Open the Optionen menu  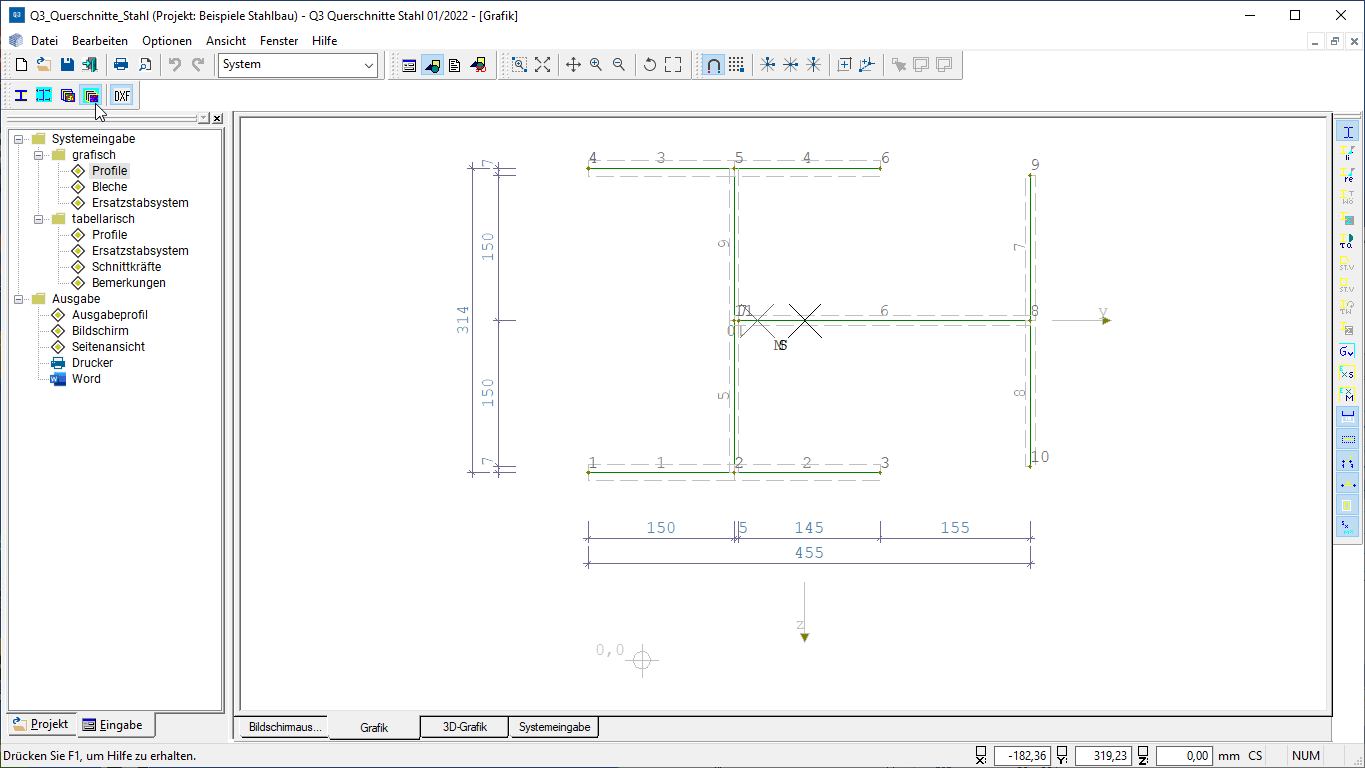167,41
